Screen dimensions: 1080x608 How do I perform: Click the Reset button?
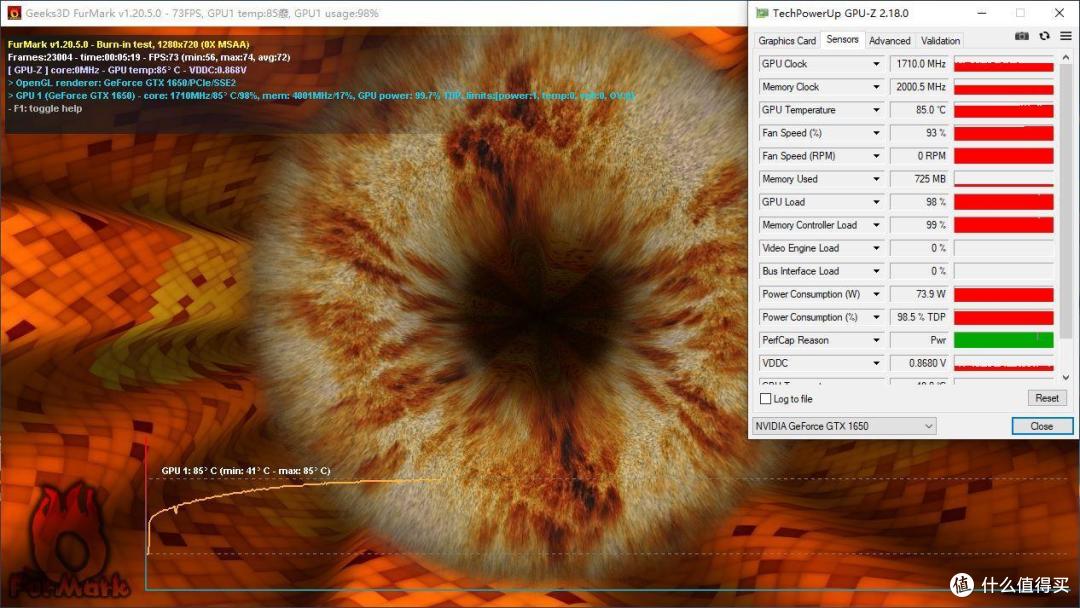[1047, 398]
